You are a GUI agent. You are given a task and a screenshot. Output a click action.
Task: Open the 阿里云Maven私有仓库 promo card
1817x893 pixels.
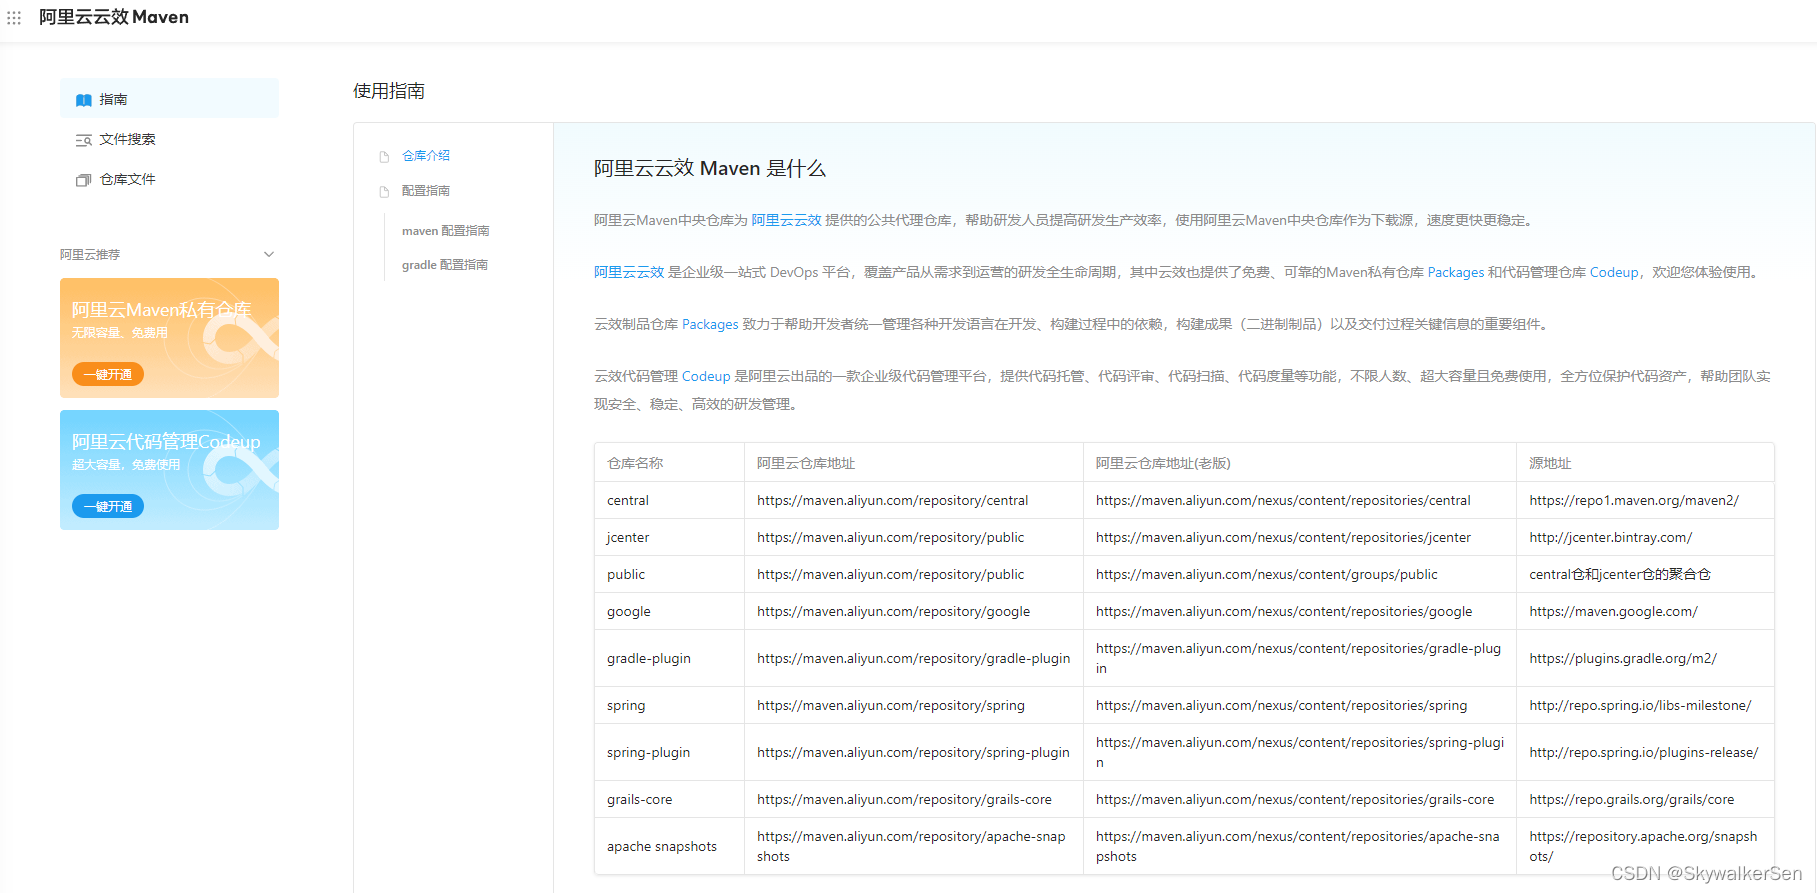169,338
